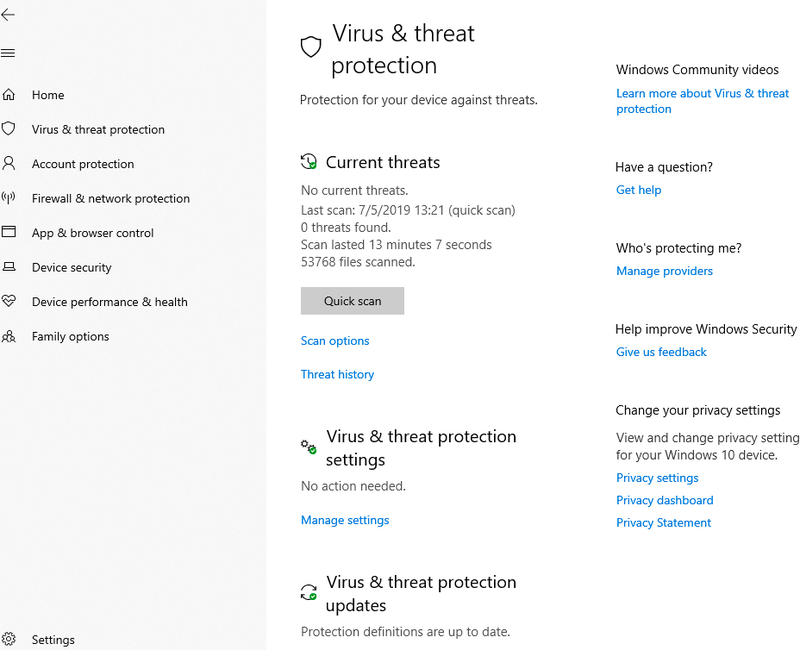This screenshot has width=800, height=650.
Task: Open Privacy dashboard link
Action: point(665,500)
